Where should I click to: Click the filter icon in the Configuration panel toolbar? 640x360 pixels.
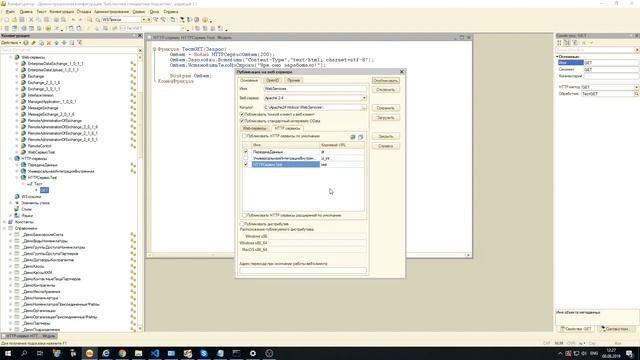pos(80,42)
